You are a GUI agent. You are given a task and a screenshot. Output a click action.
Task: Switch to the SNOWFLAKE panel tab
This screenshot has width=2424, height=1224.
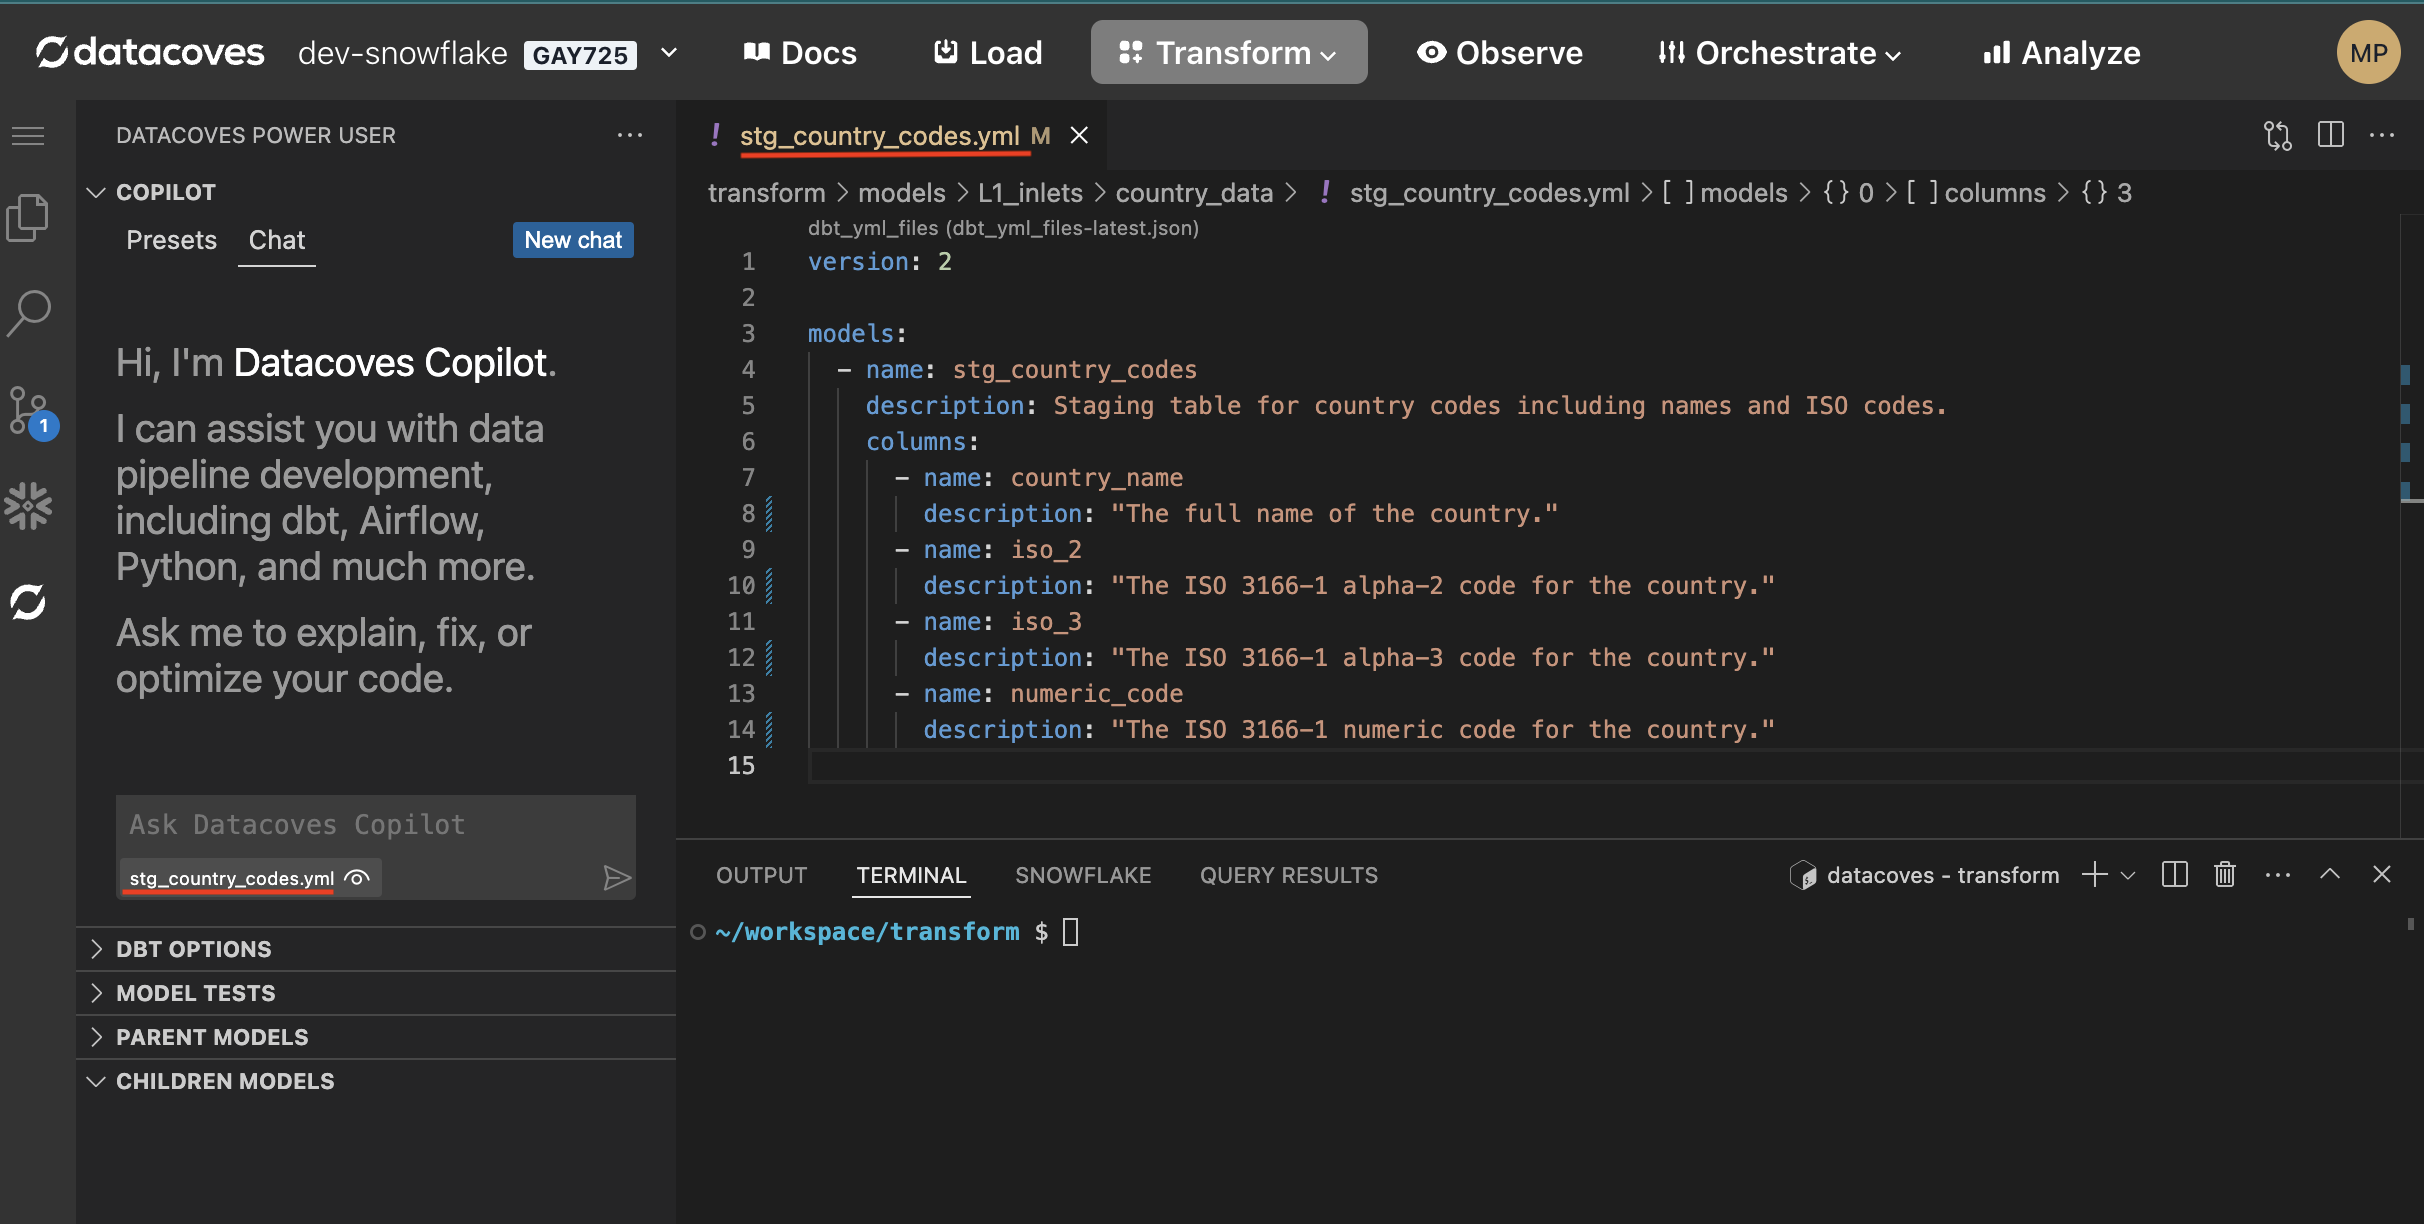pos(1083,875)
